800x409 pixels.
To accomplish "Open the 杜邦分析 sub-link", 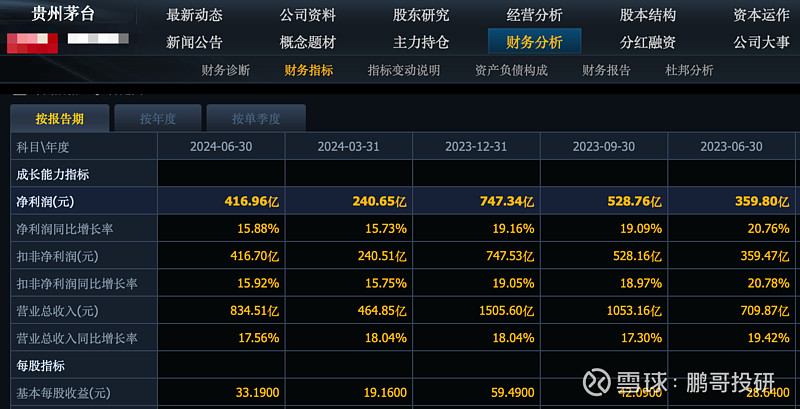I will coord(689,70).
